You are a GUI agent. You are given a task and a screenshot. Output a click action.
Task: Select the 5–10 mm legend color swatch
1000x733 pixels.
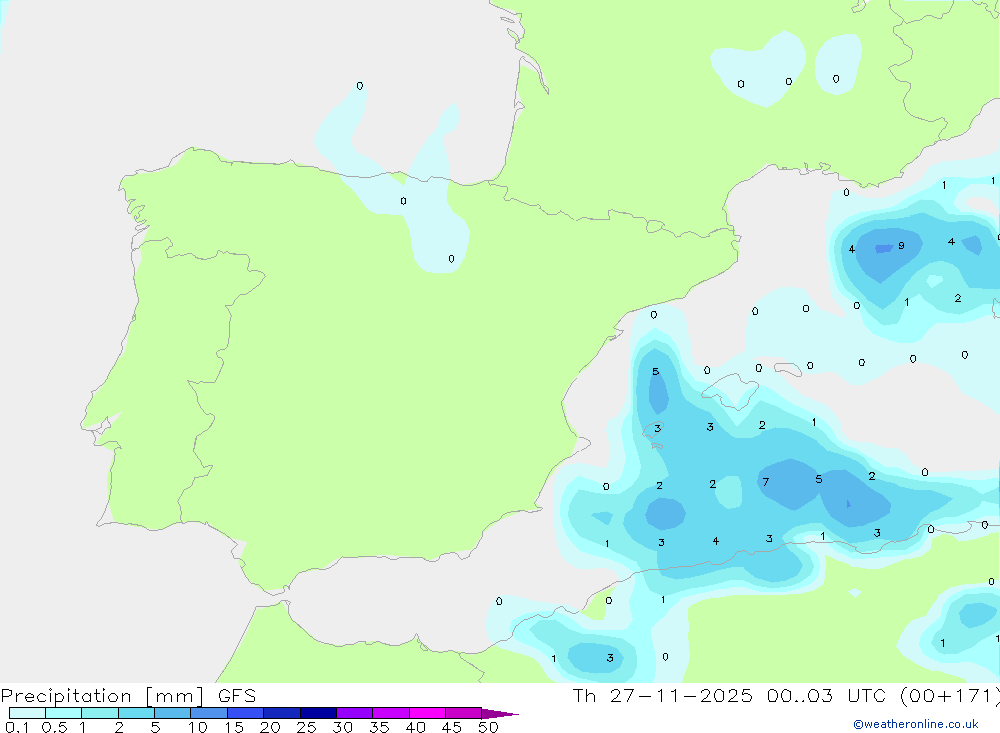pyautogui.click(x=173, y=713)
